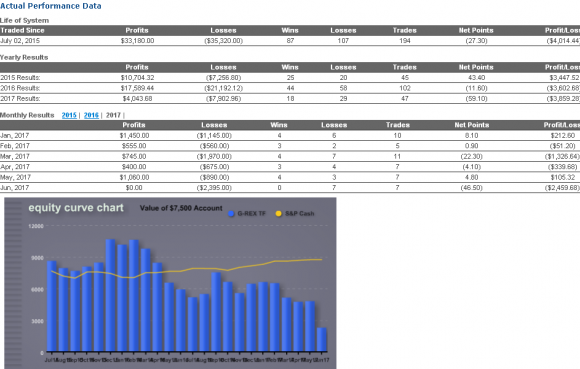Click the Feb, 2017 row label

pos(15,146)
